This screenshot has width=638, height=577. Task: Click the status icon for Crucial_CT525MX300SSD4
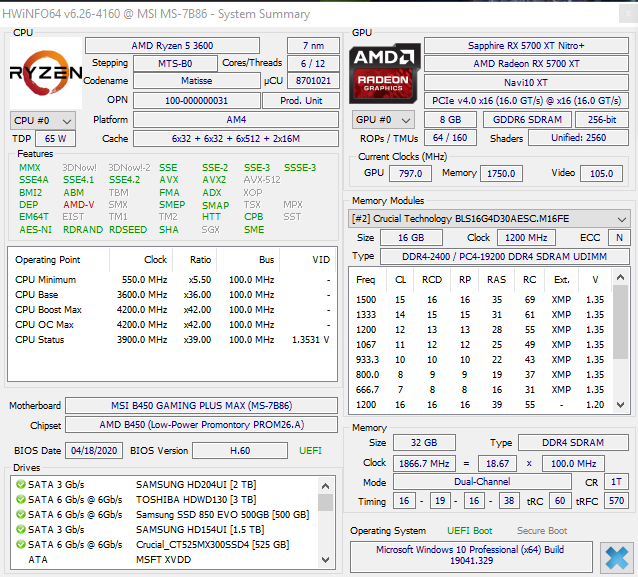click(20, 544)
